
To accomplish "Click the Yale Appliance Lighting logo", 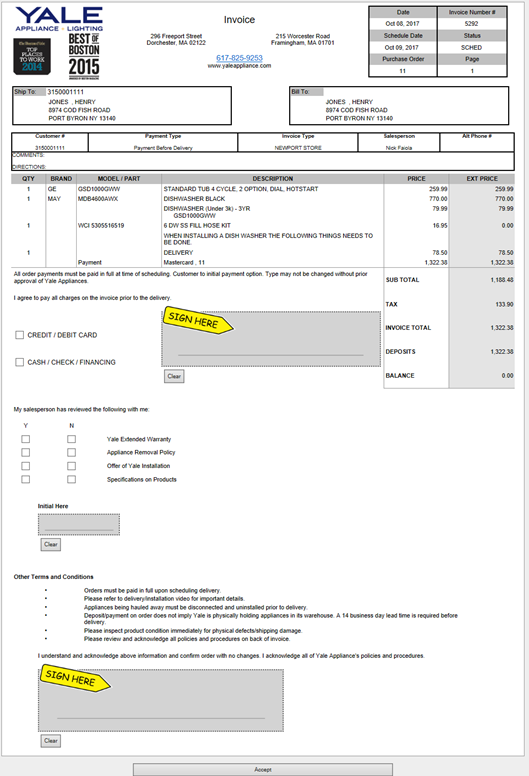I will [59, 19].
